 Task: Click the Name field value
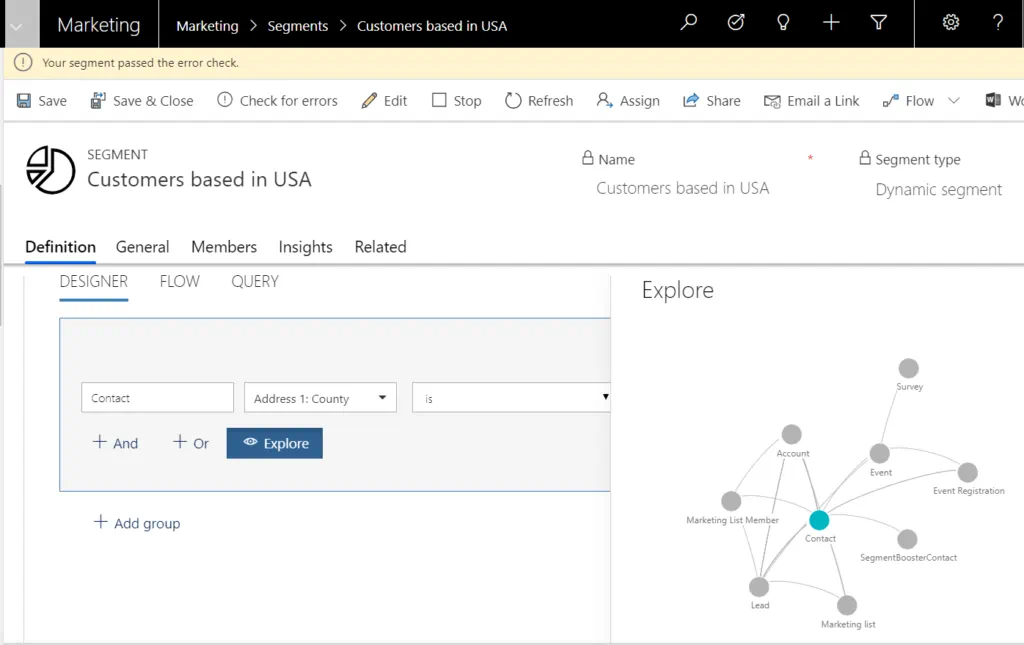682,189
